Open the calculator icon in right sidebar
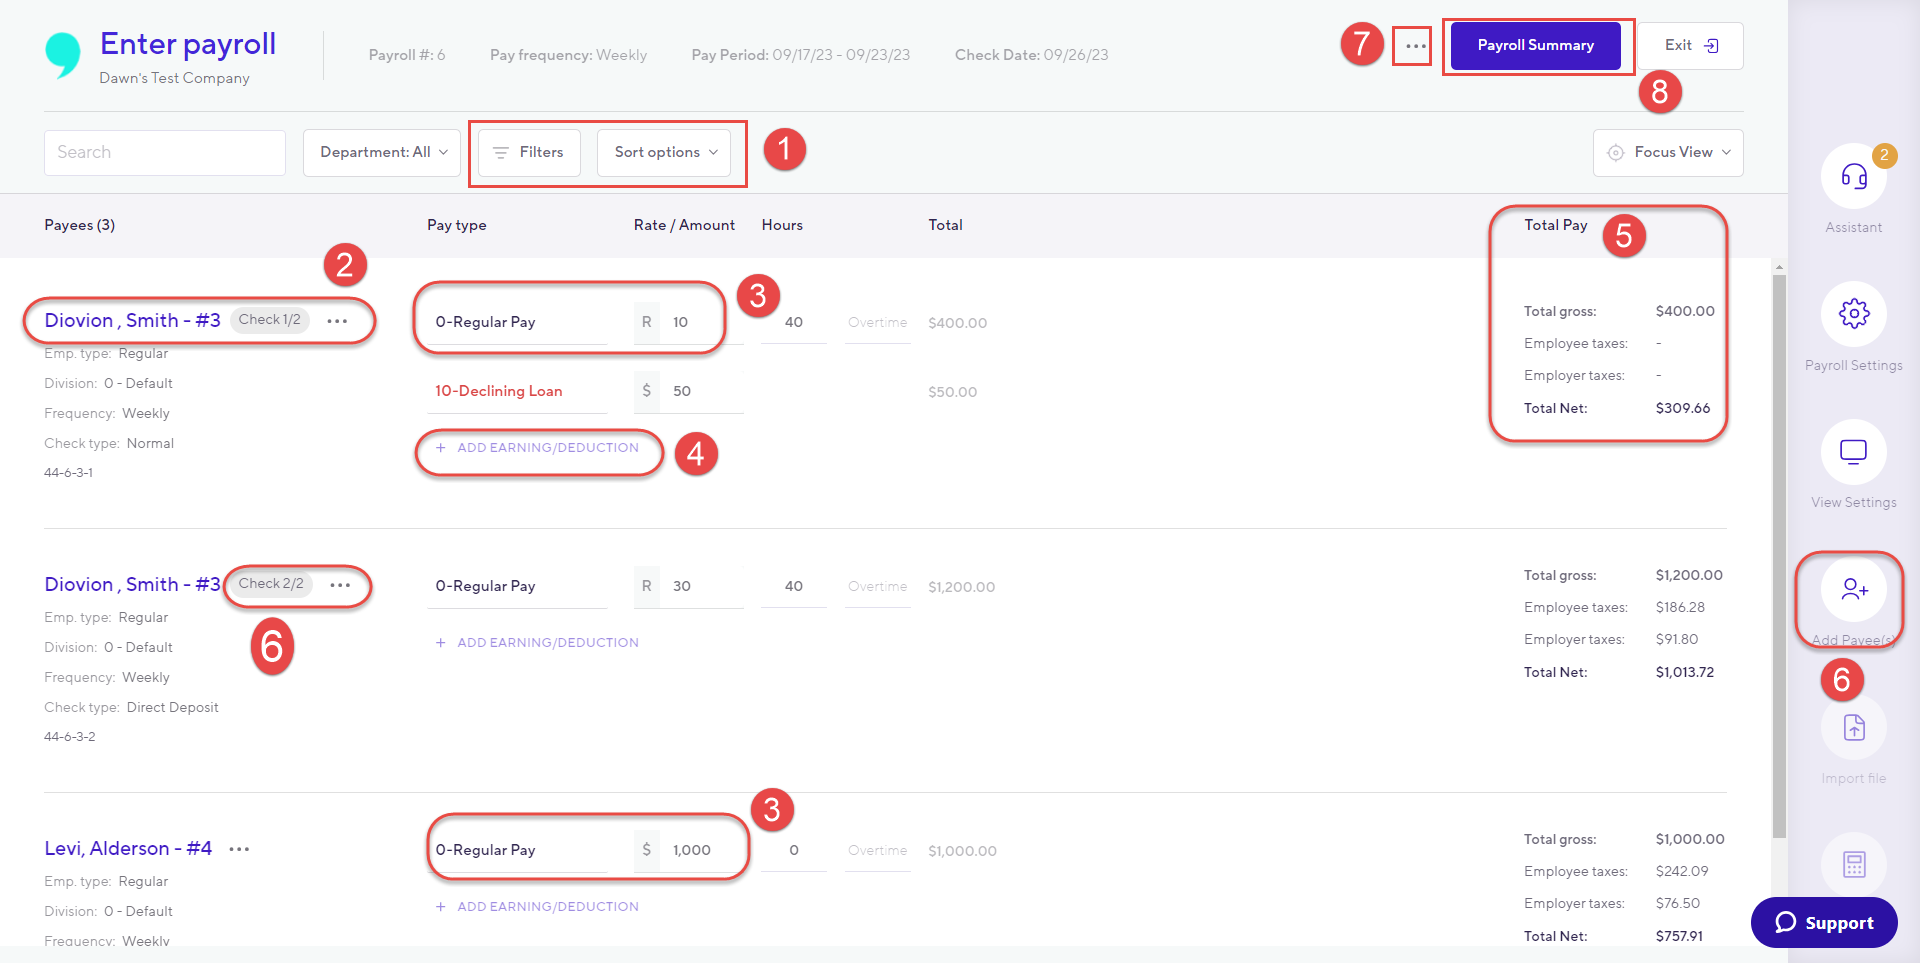The height and width of the screenshot is (963, 1920). (1853, 864)
